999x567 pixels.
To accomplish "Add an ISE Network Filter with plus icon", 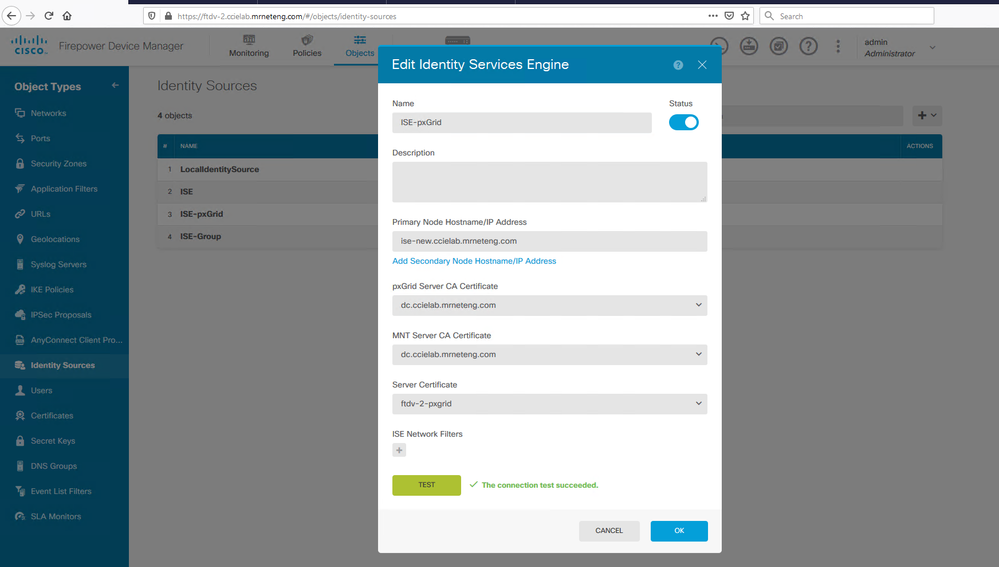I will (x=399, y=450).
